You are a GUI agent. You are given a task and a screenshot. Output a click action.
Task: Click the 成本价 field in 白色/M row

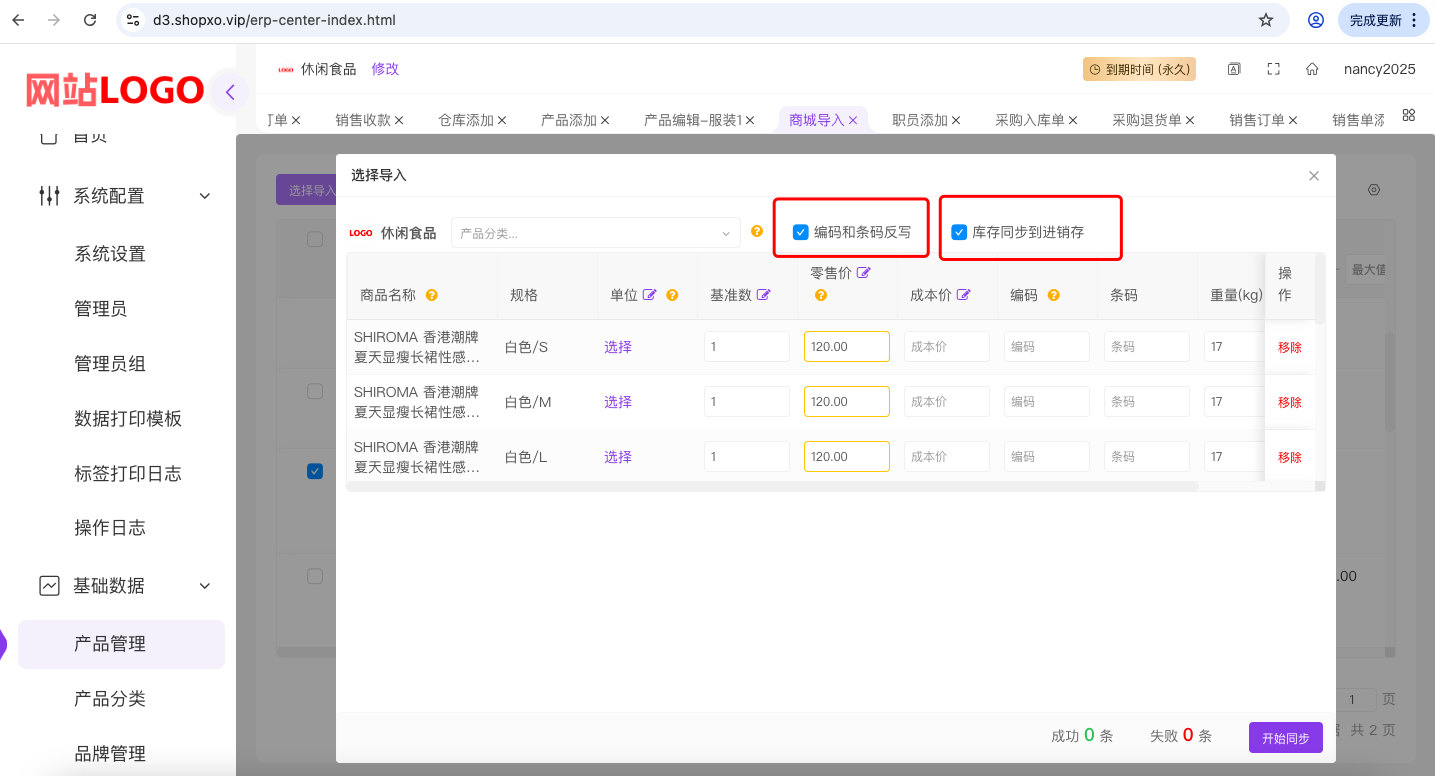(947, 402)
